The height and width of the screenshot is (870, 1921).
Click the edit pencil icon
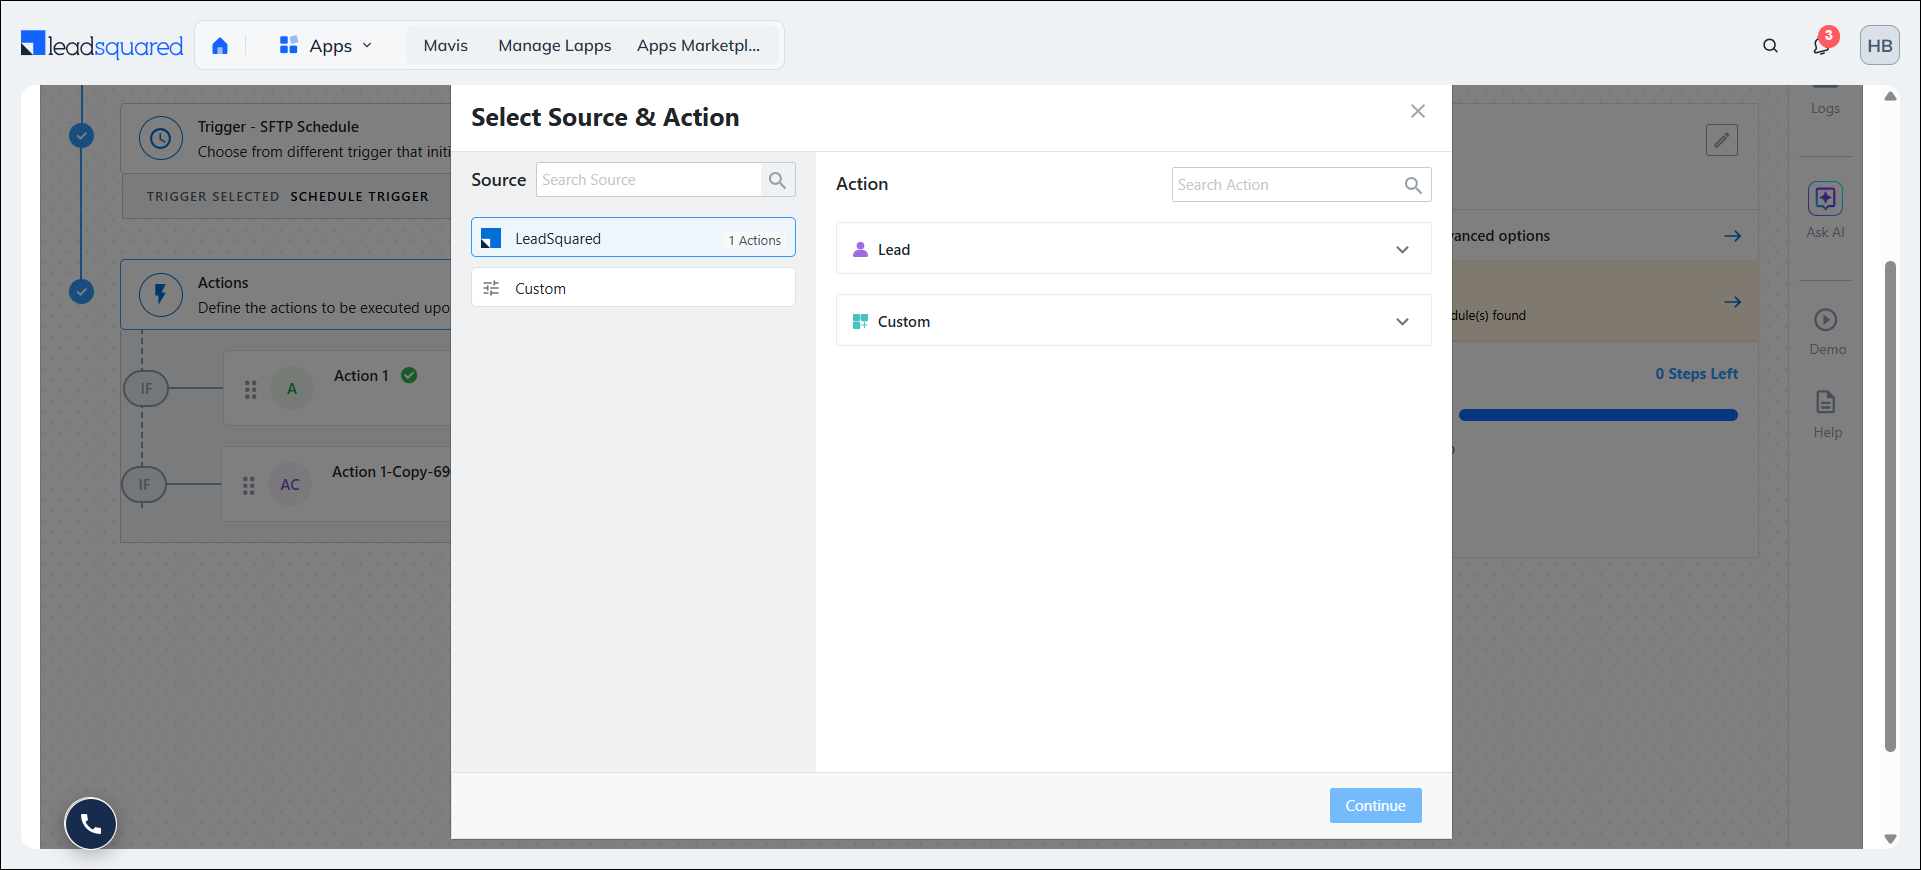click(1722, 140)
